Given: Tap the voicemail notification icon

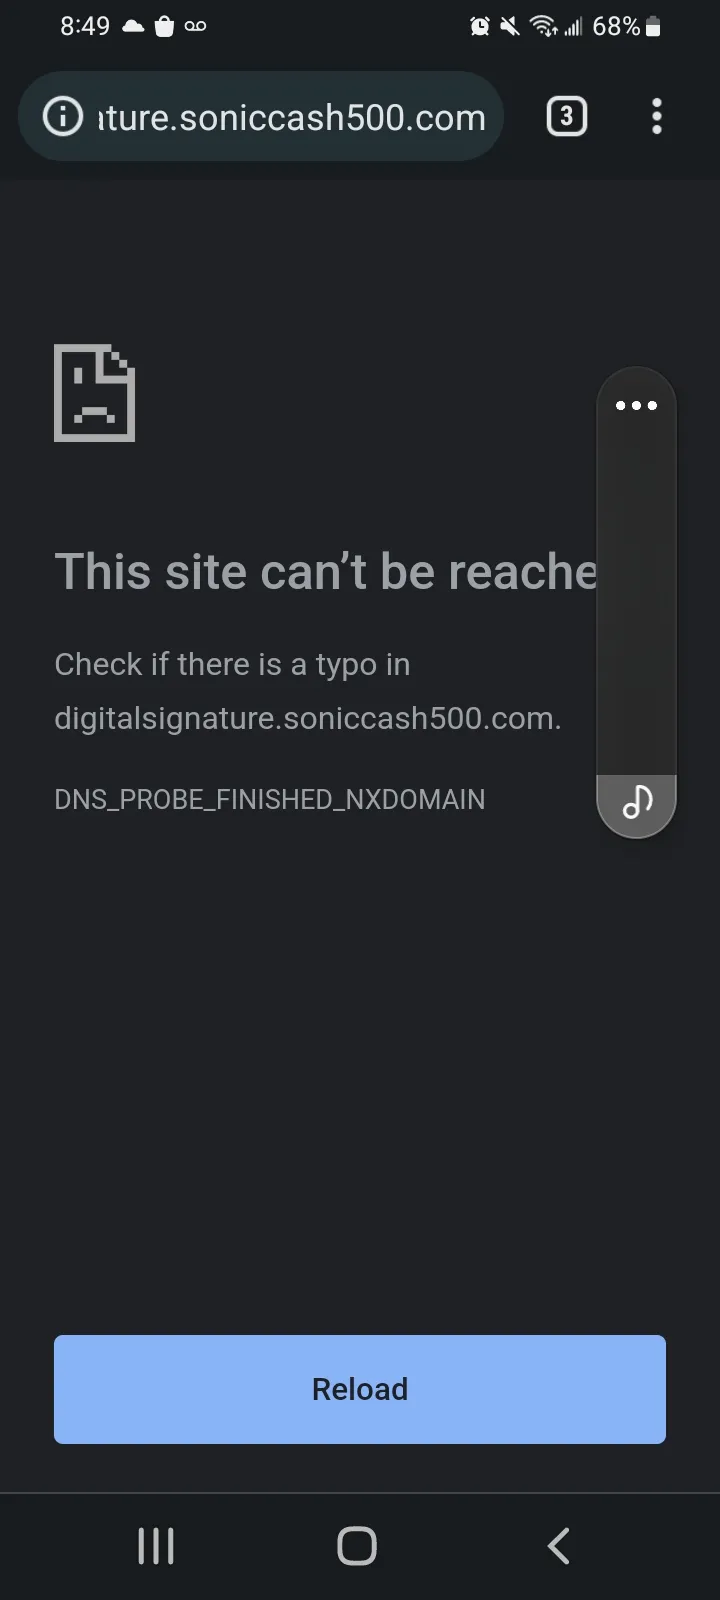Looking at the screenshot, I should (196, 27).
